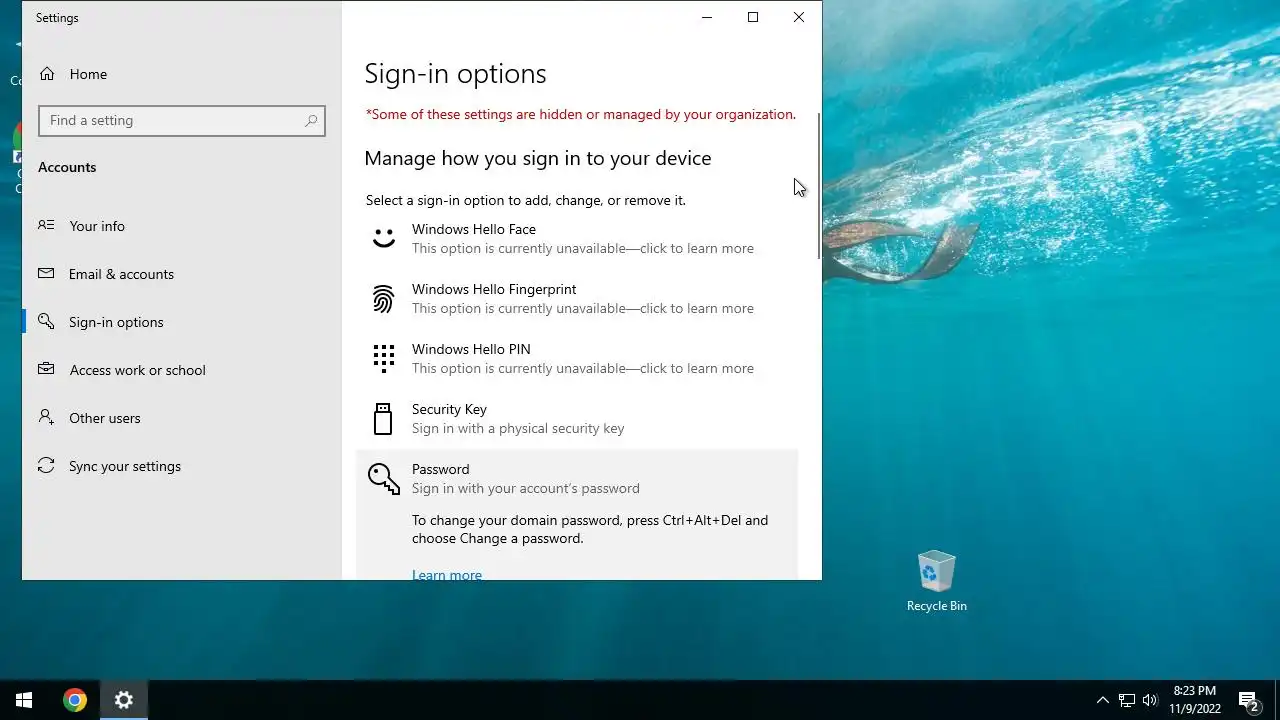This screenshot has height=720, width=1280.
Task: Click the volume speaker icon in the tray
Action: (1150, 700)
